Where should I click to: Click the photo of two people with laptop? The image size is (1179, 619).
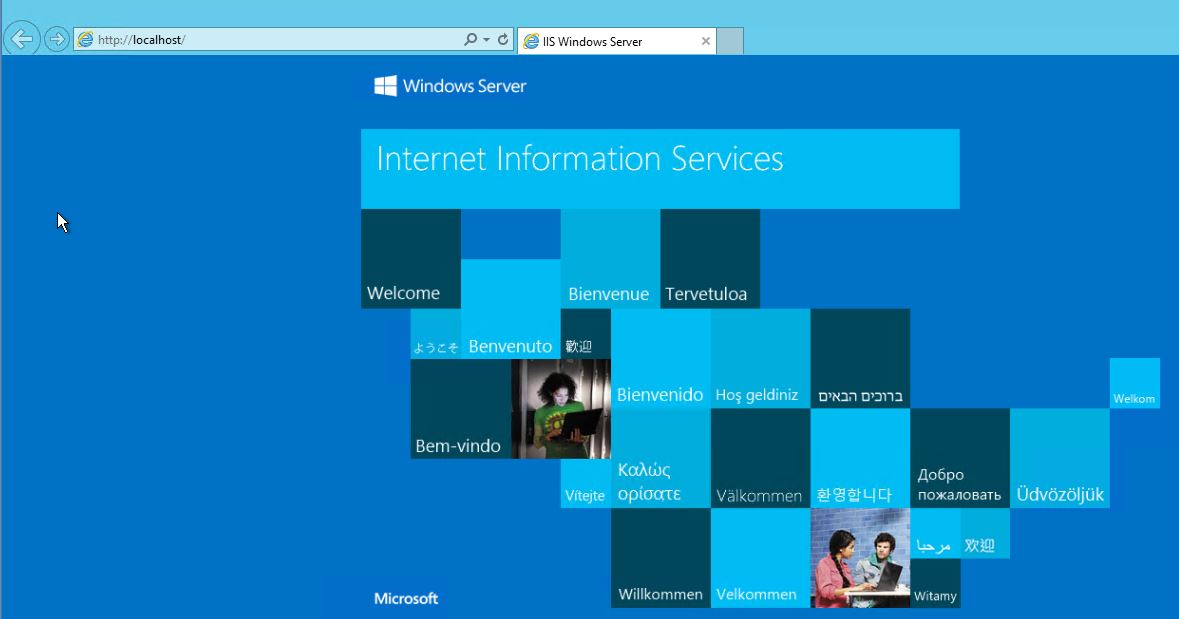[860, 558]
